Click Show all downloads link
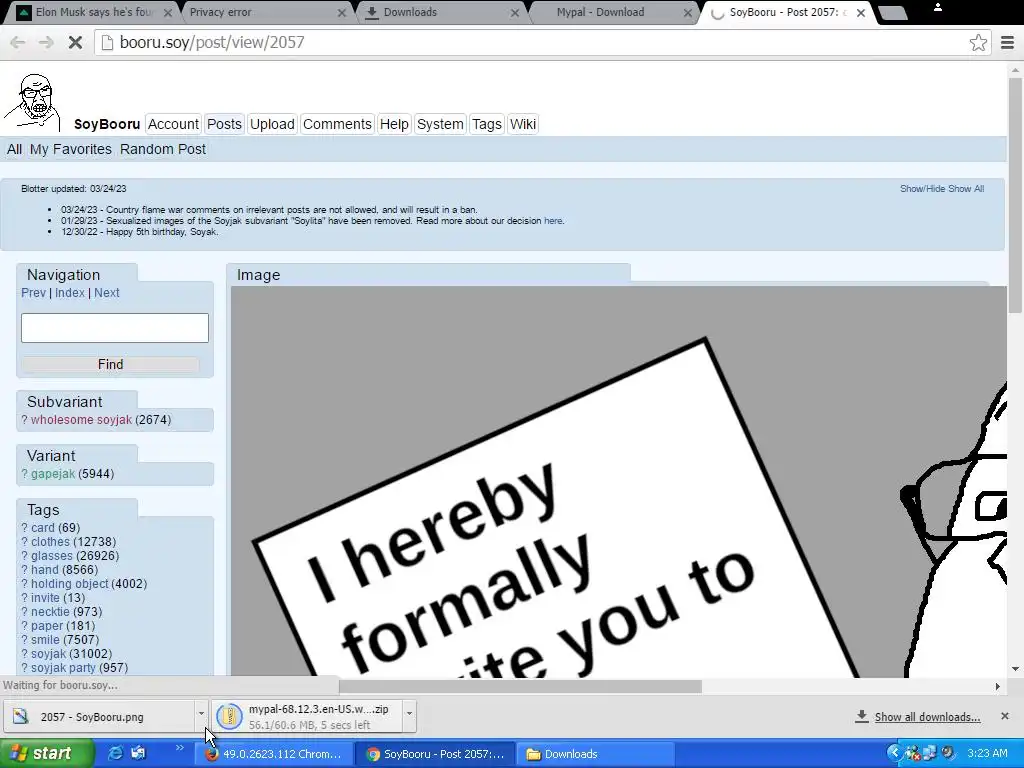 tap(927, 717)
